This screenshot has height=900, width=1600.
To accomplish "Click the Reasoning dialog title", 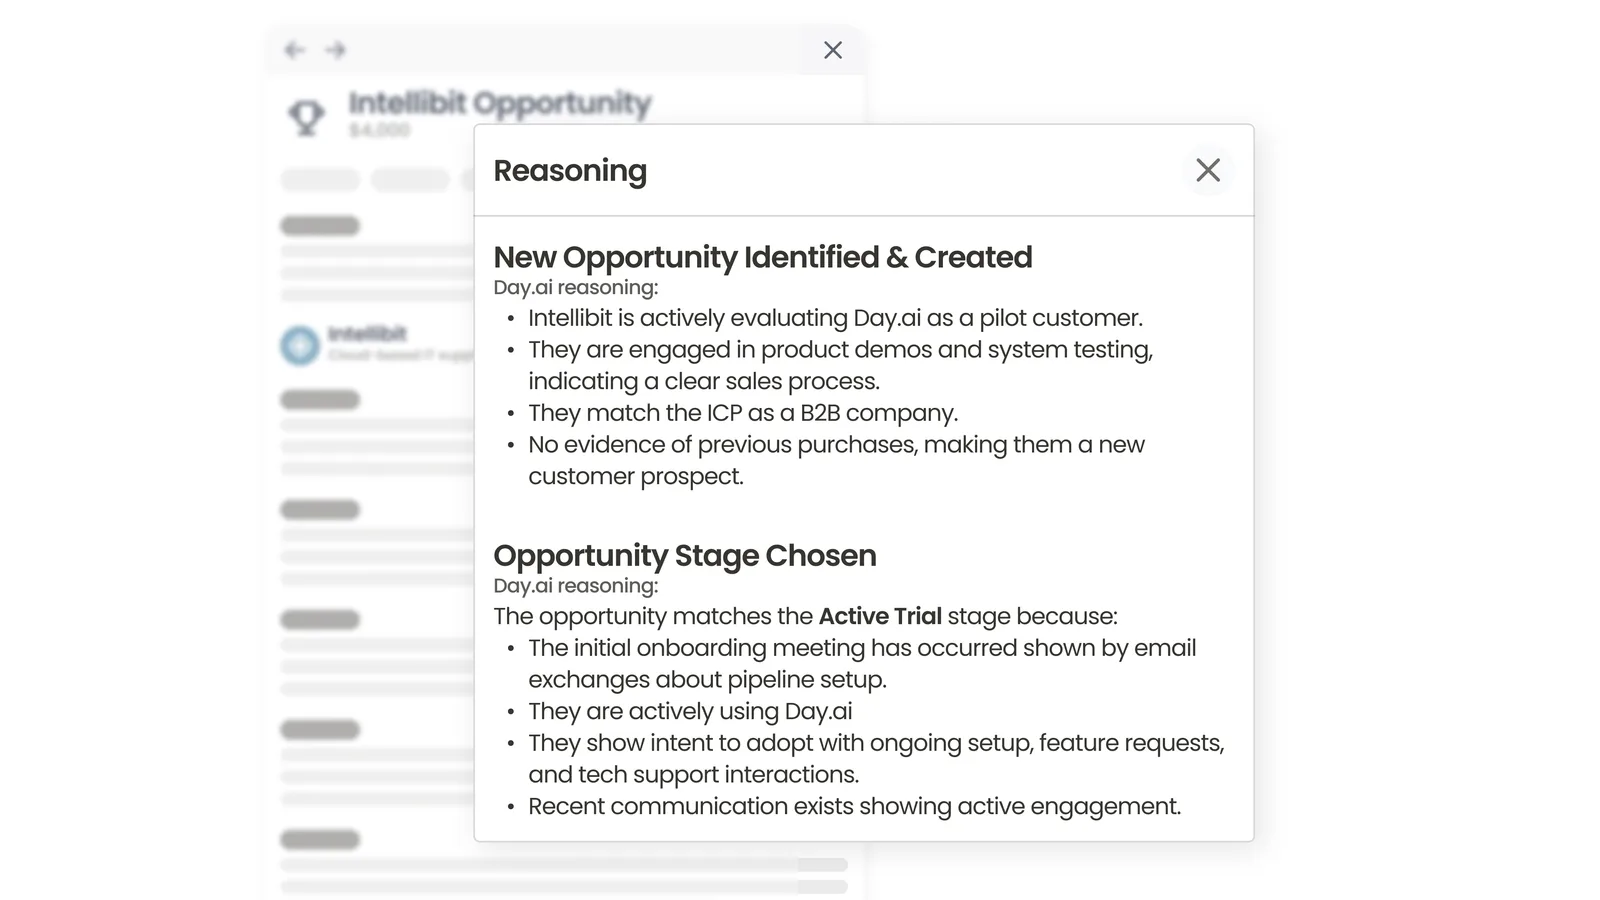I will (x=570, y=171).
